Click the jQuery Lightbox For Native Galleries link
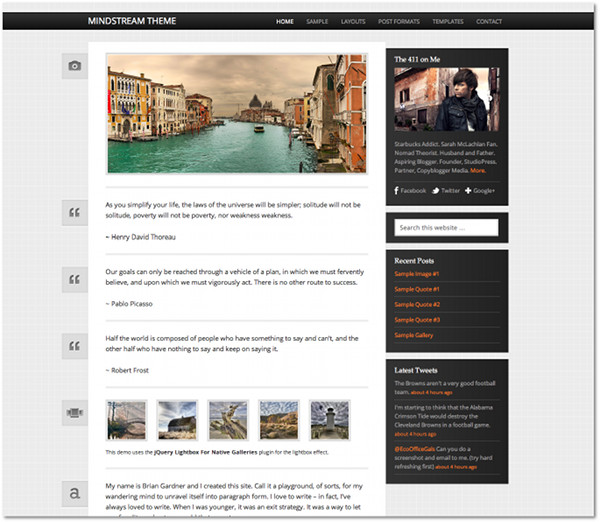Viewport: 600px width, 522px height. pyautogui.click(x=205, y=452)
